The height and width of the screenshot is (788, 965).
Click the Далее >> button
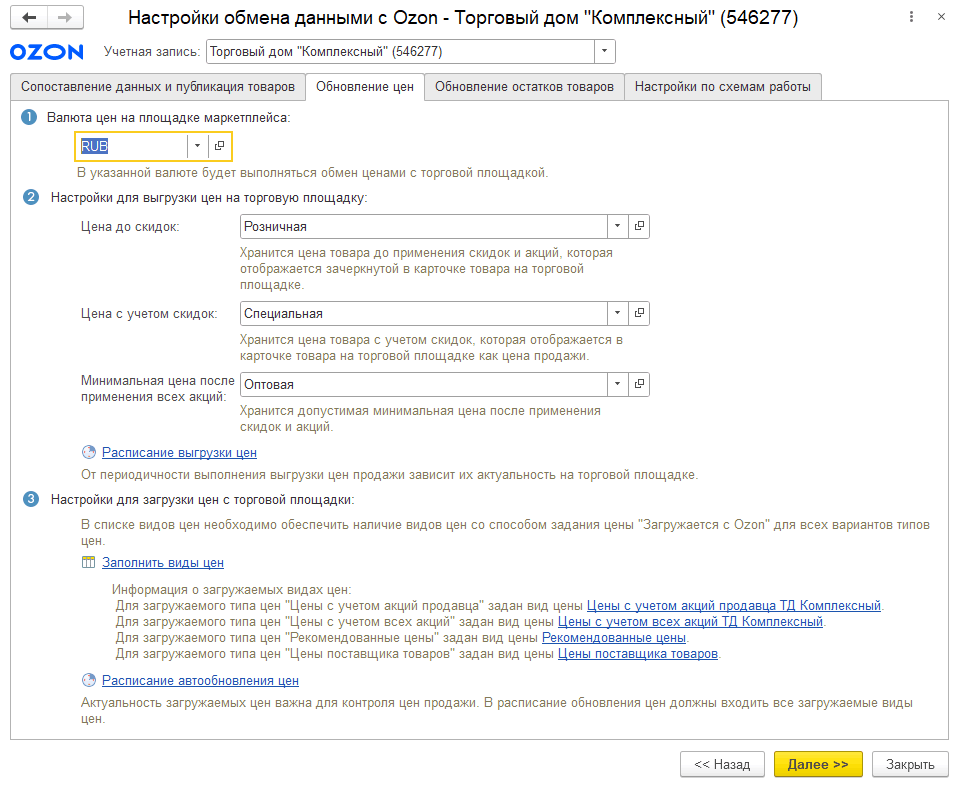(x=818, y=765)
